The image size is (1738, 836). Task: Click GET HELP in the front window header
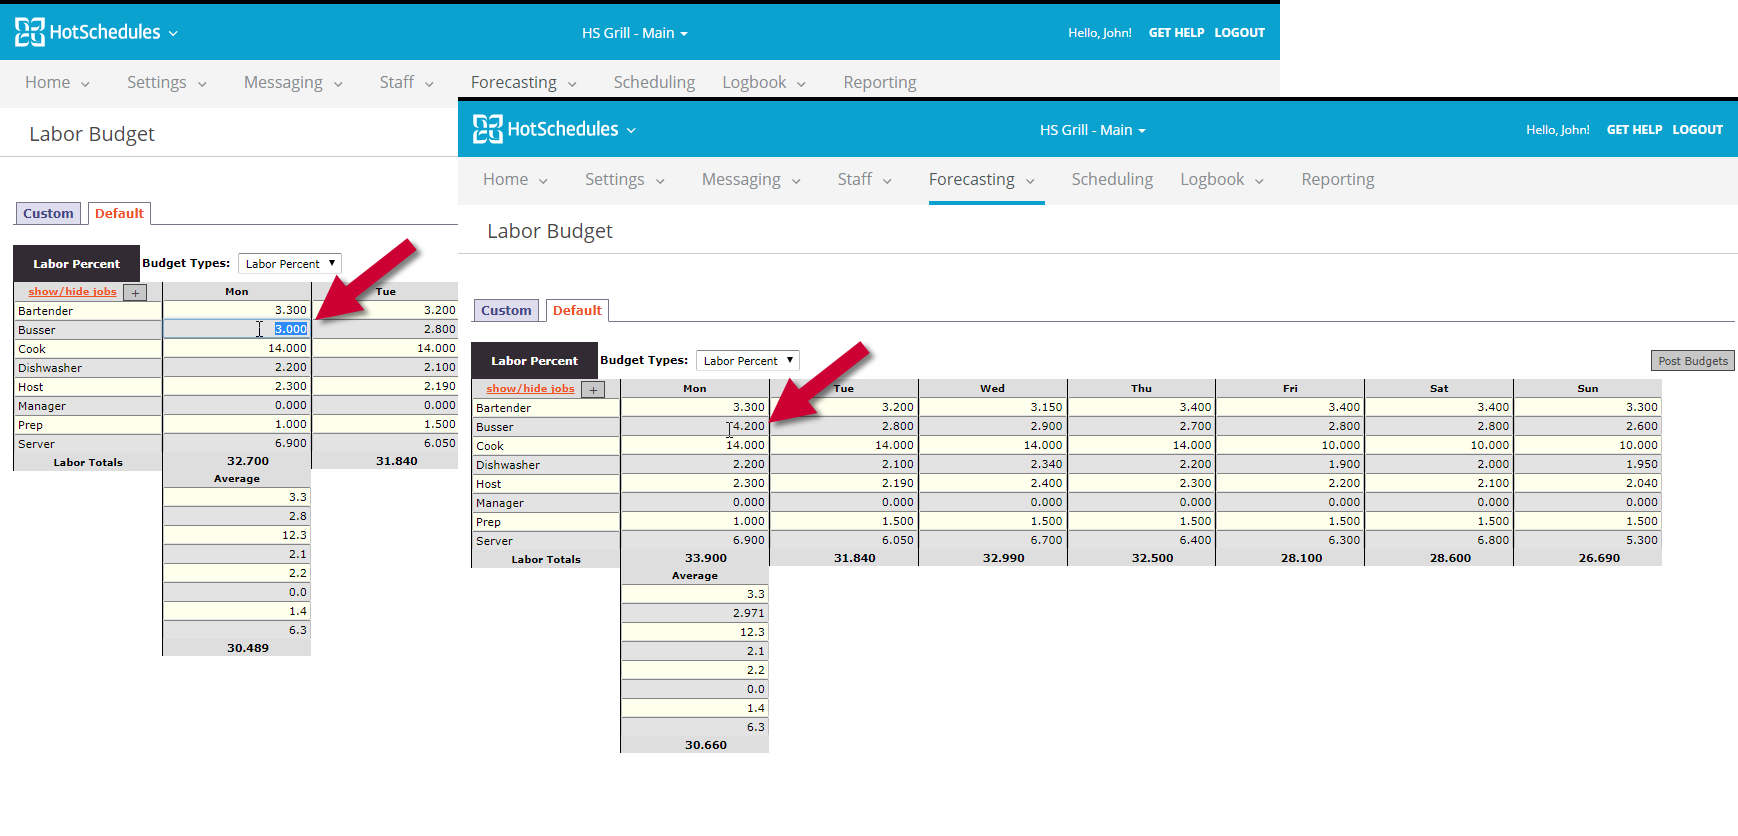pyautogui.click(x=1634, y=130)
